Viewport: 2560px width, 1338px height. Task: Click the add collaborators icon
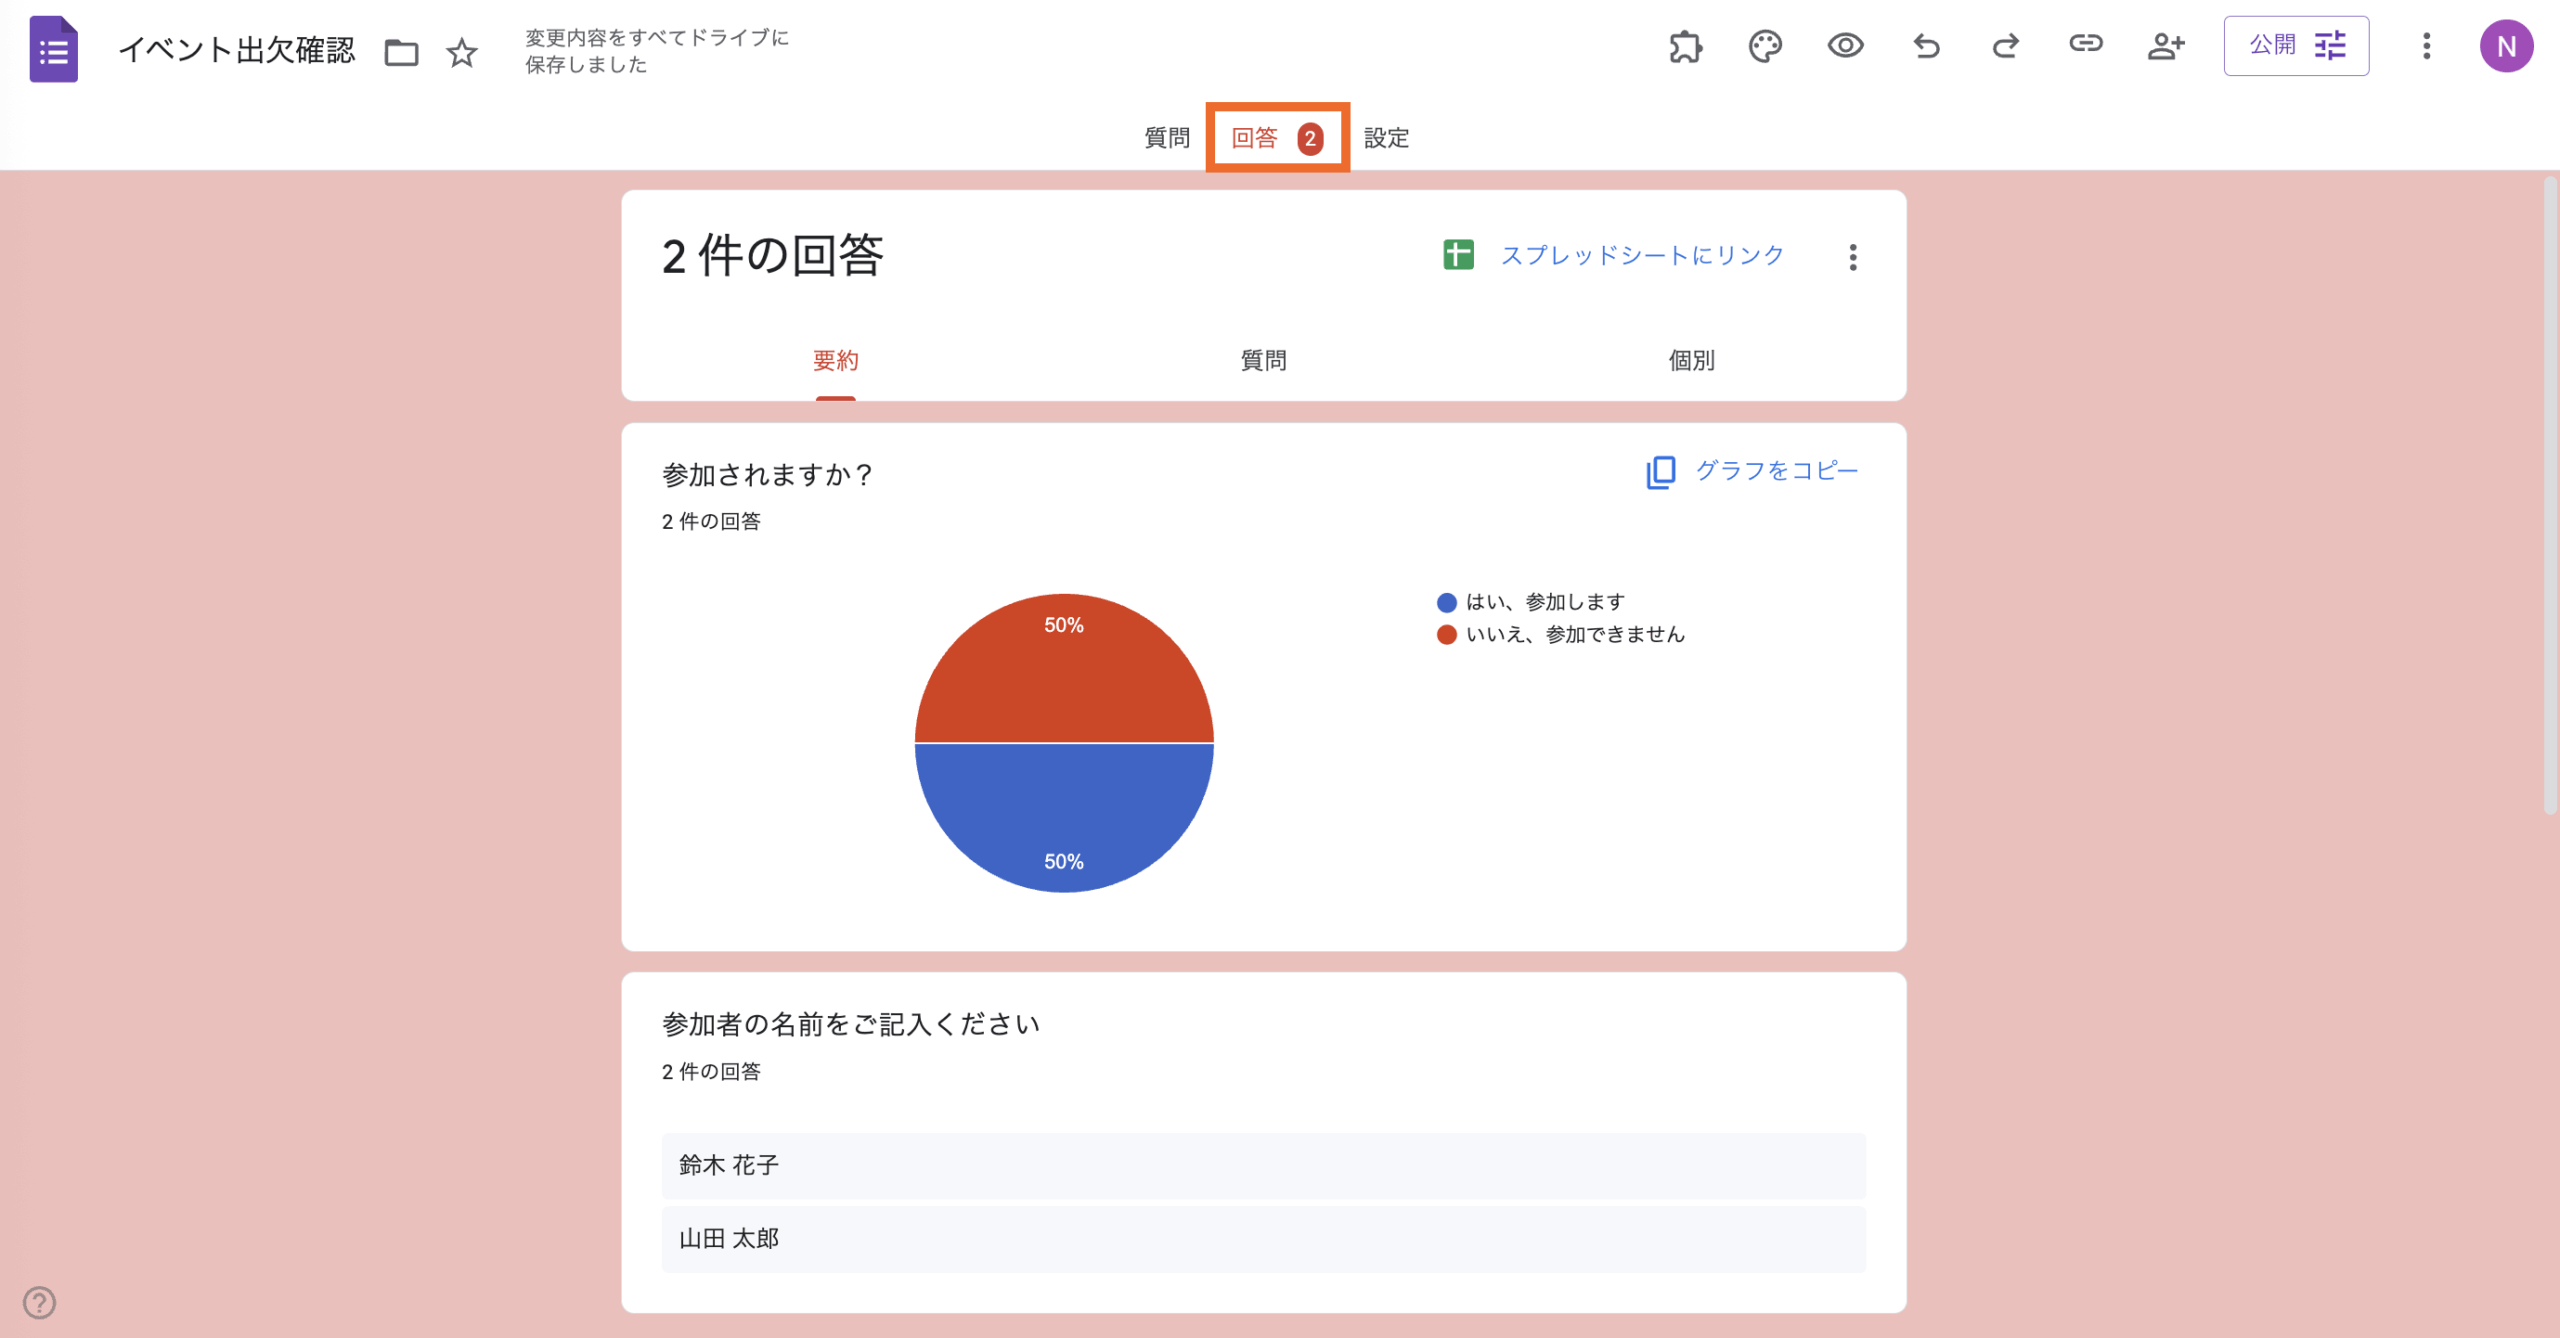click(2166, 46)
